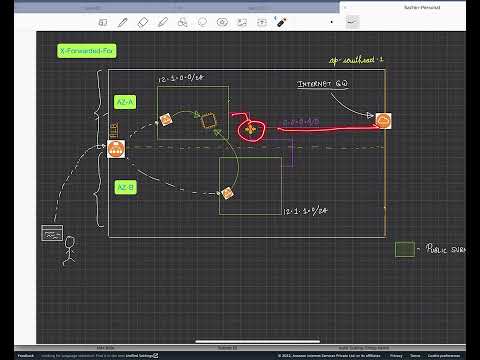Toggle the page view icon at toolbar left
The image size is (480, 360).
tap(103, 22)
